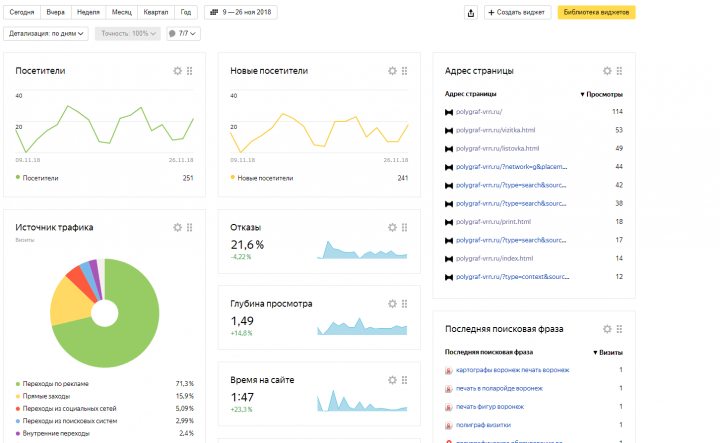
Task: Open settings gear of Посетители widget
Action: (177, 71)
